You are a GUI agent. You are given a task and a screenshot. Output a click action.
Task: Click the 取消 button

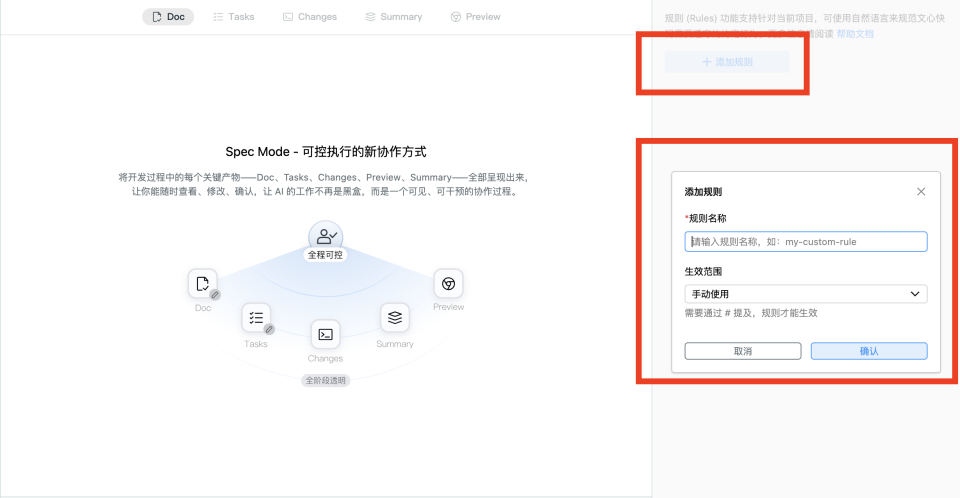[743, 351]
